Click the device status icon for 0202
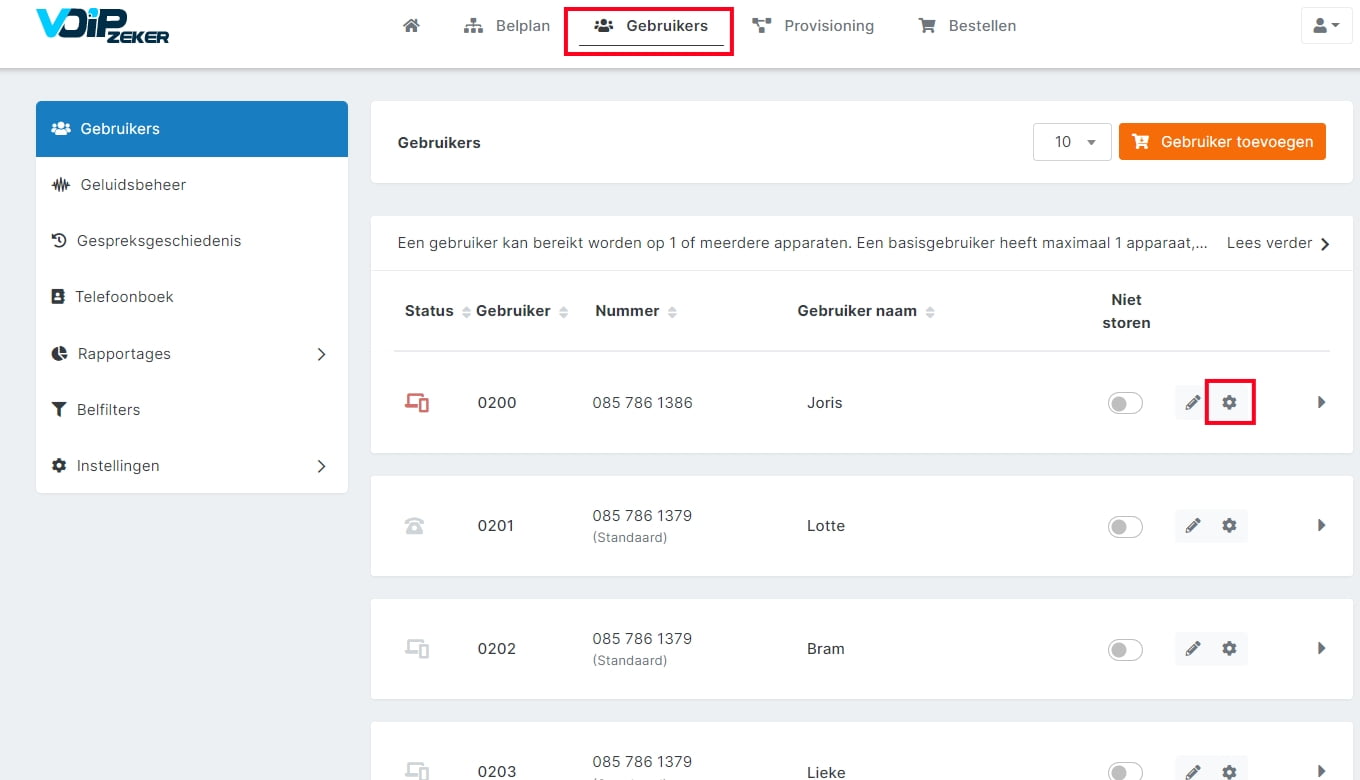Image resolution: width=1360 pixels, height=780 pixels. 416,649
